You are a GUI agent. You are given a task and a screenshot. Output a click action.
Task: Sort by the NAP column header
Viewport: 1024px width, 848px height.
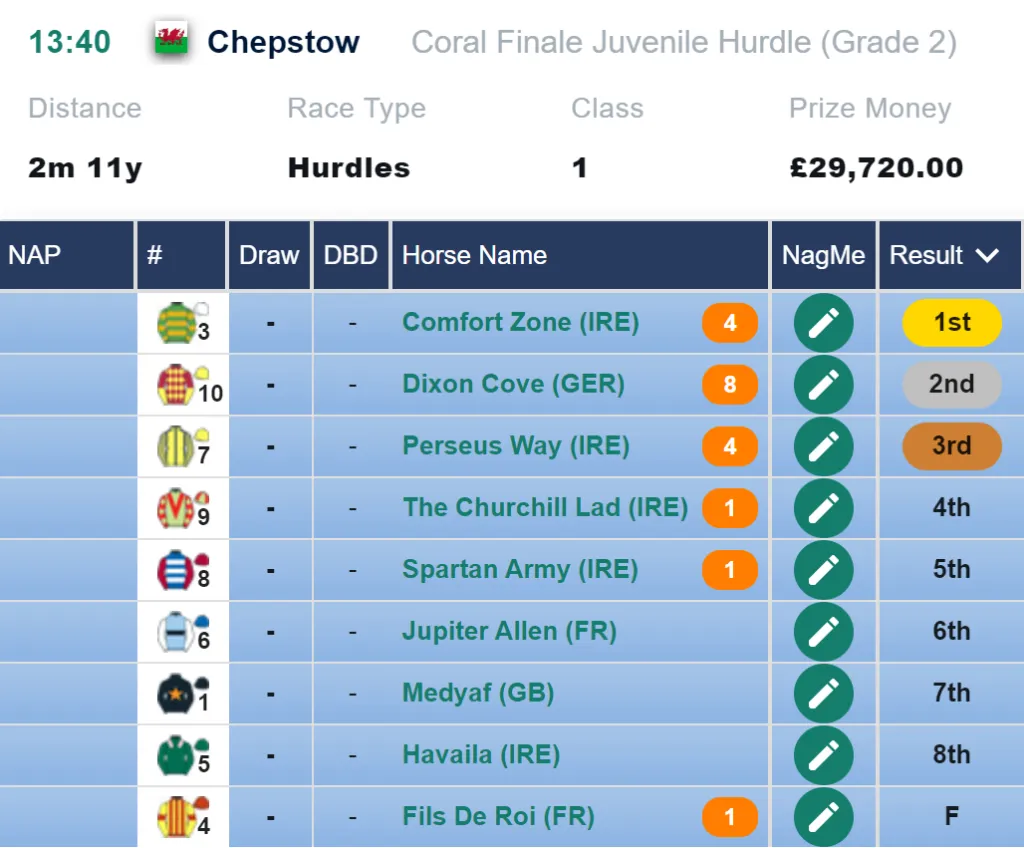click(x=34, y=255)
